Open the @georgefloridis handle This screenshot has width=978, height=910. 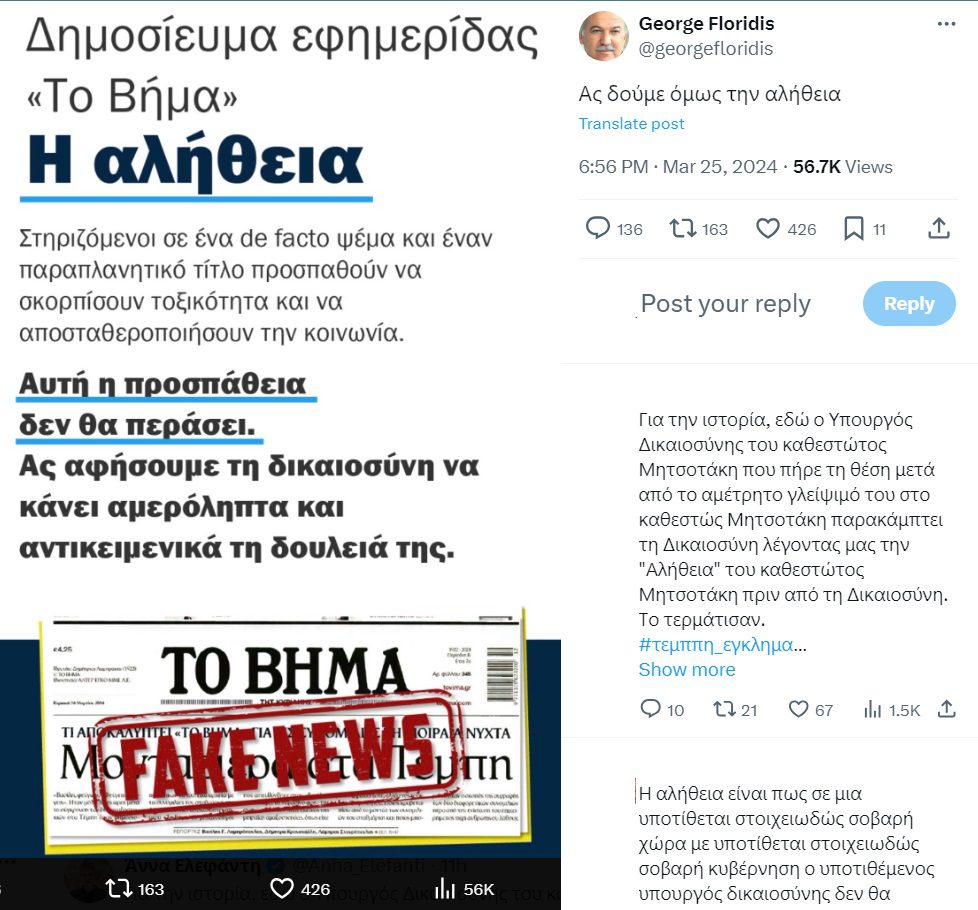click(x=705, y=49)
